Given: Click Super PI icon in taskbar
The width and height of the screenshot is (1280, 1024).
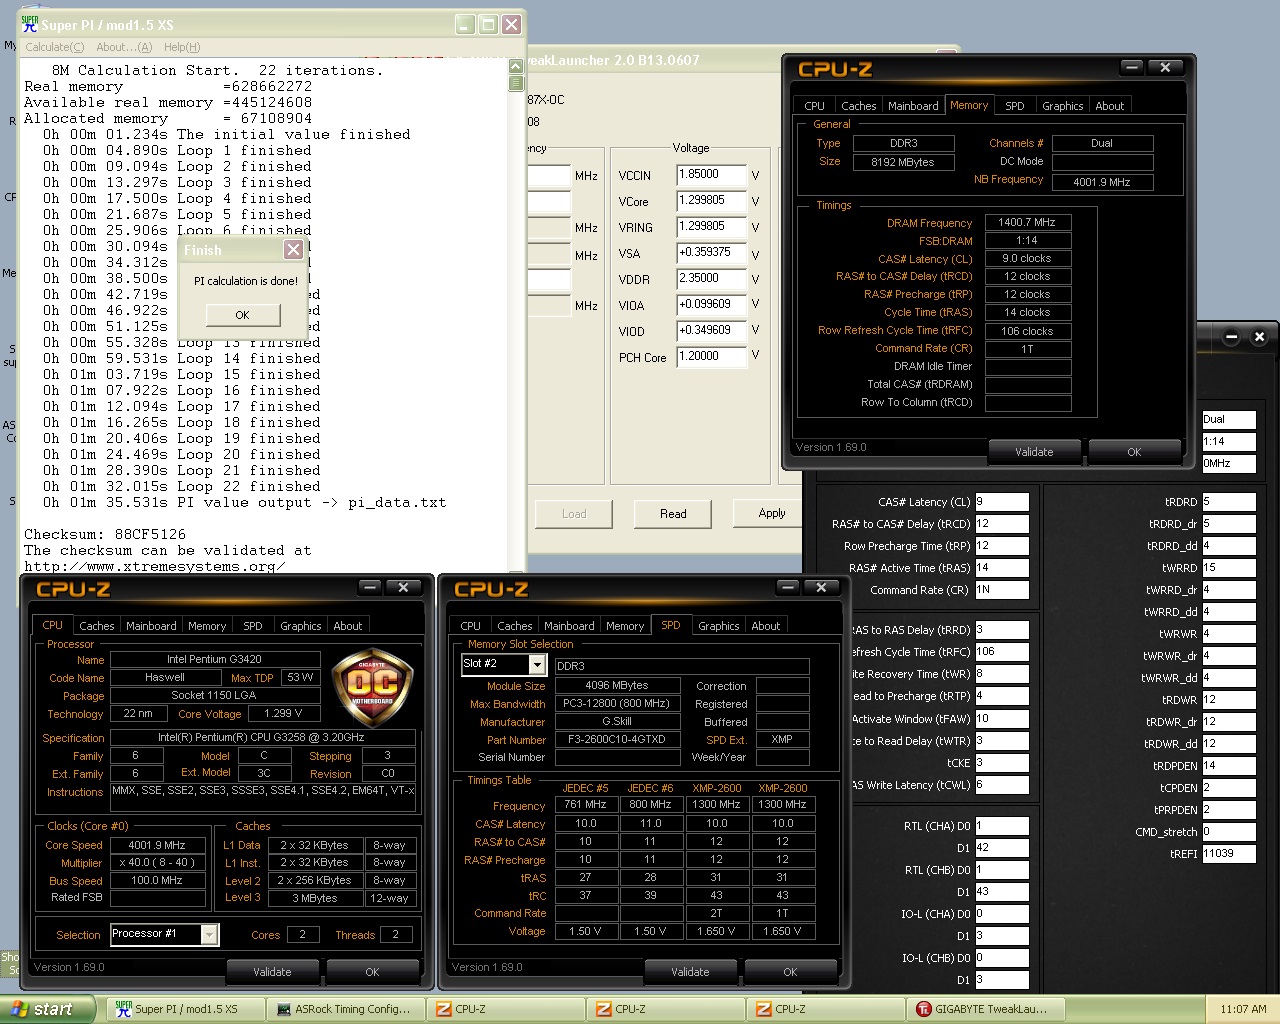Looking at the screenshot, I should [x=124, y=1009].
